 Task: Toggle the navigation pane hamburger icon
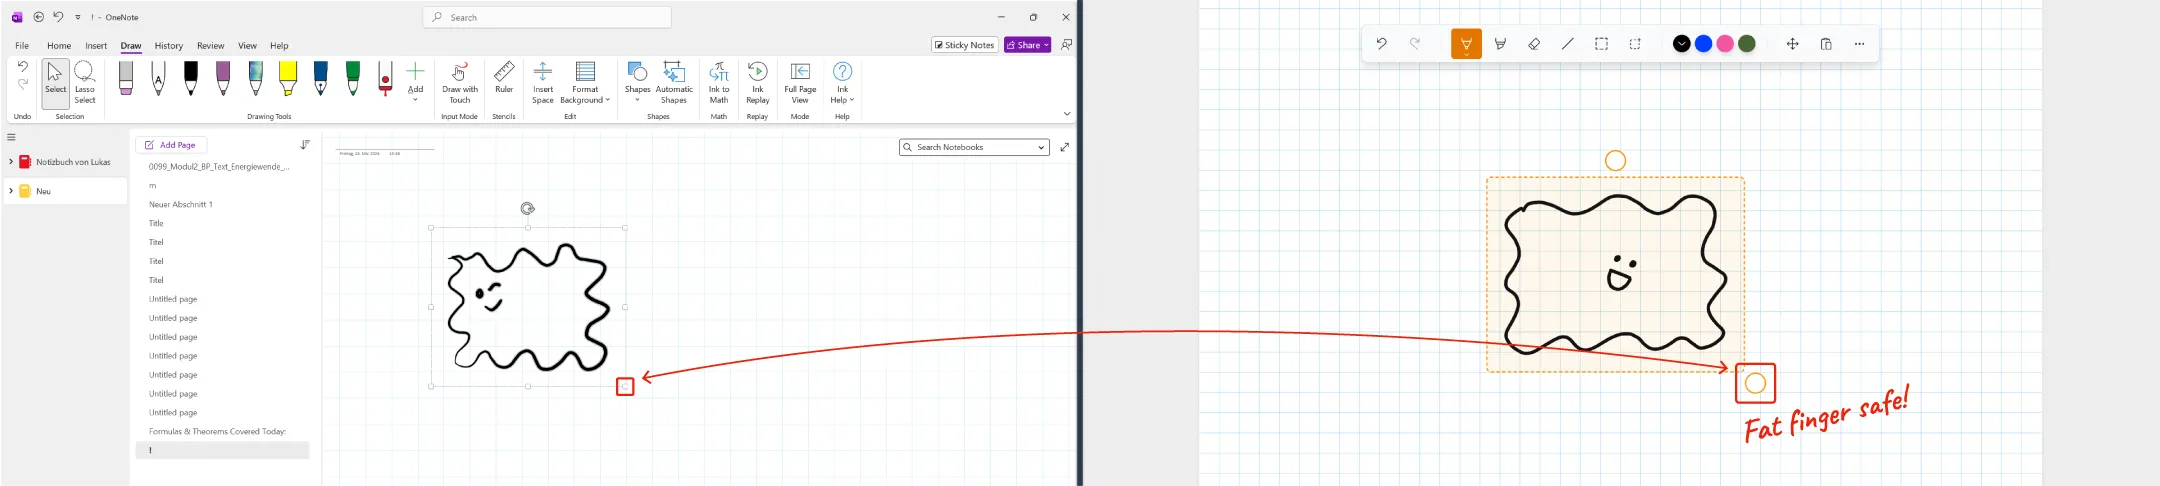11,137
